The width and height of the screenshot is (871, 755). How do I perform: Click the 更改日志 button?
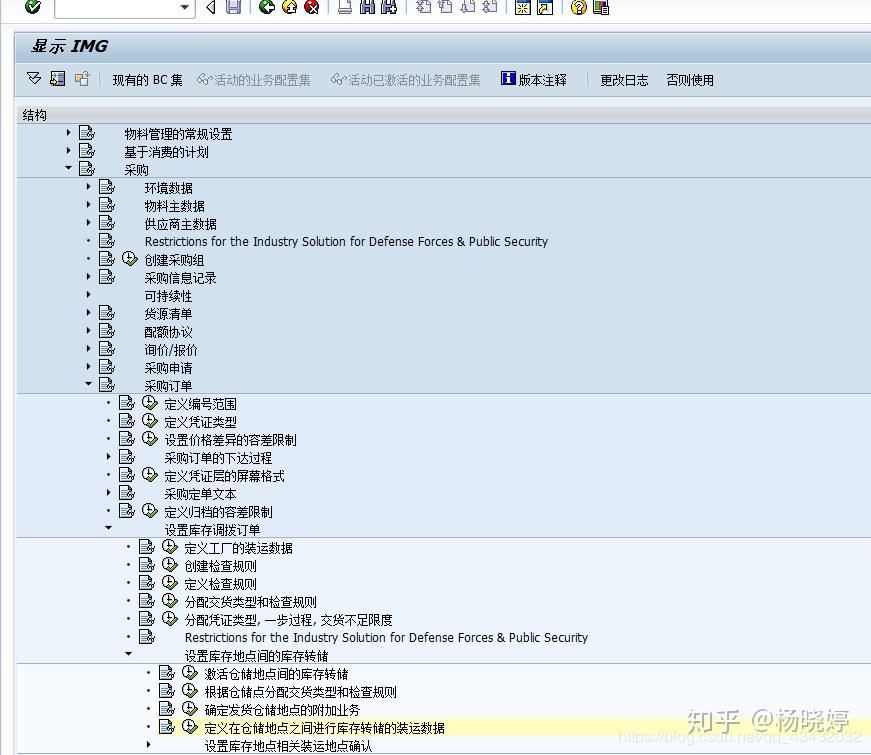pyautogui.click(x=624, y=80)
